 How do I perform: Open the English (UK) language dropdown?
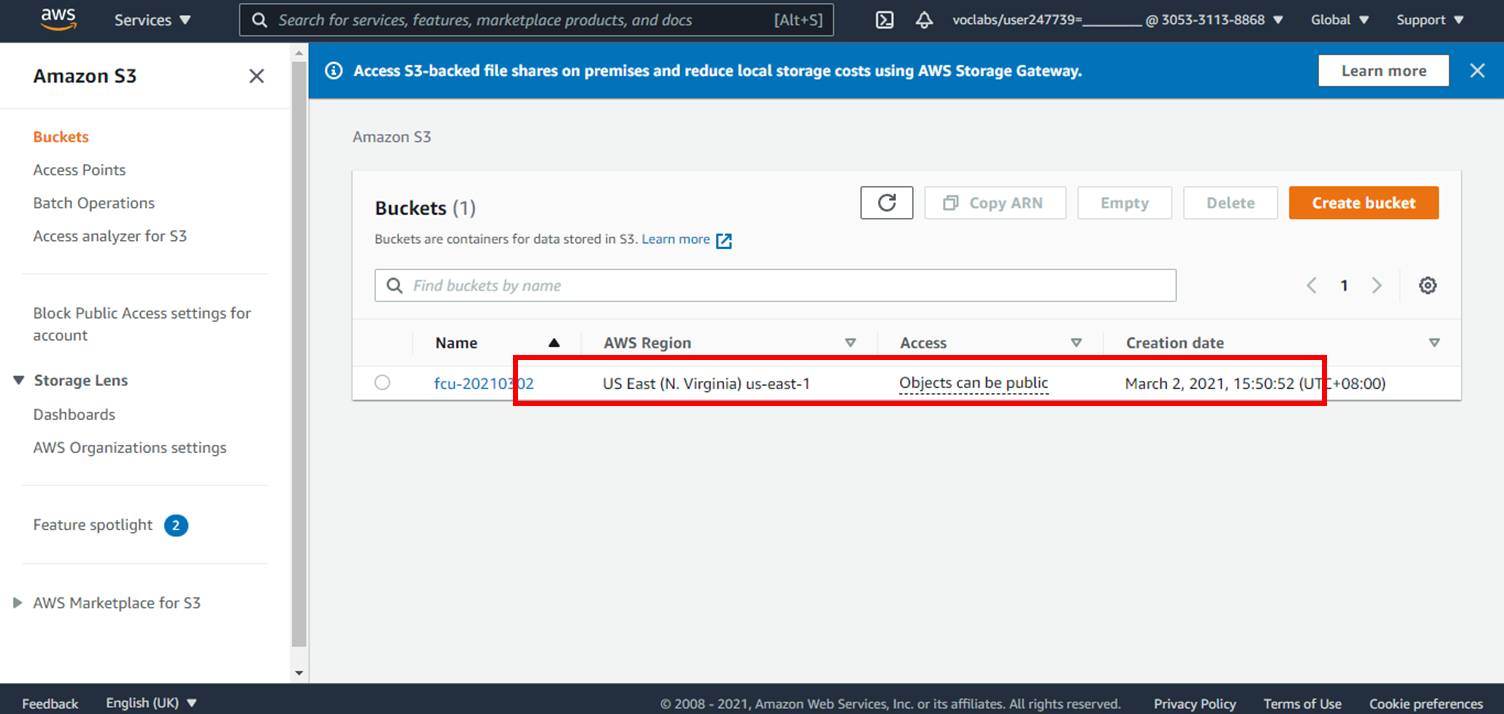pyautogui.click(x=152, y=703)
